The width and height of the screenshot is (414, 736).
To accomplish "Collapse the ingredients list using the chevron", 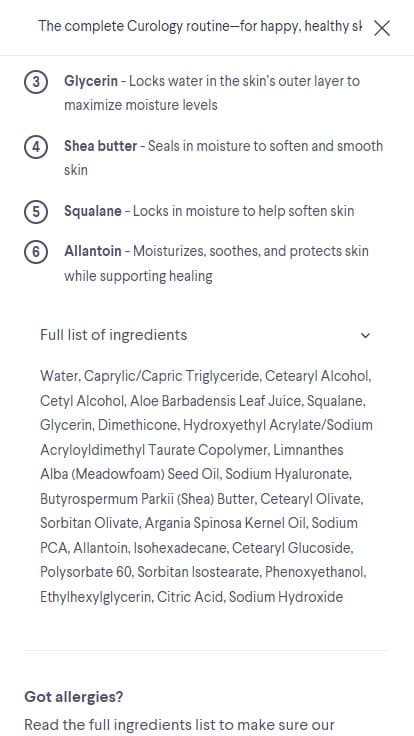I will click(365, 335).
